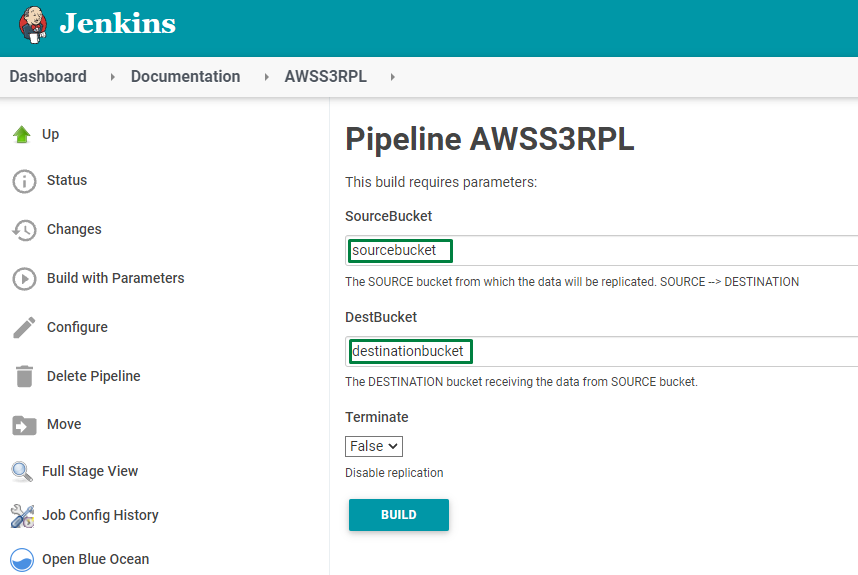Viewport: 858px width, 575px height.
Task: Open Full Stage View link
Action: click(90, 471)
